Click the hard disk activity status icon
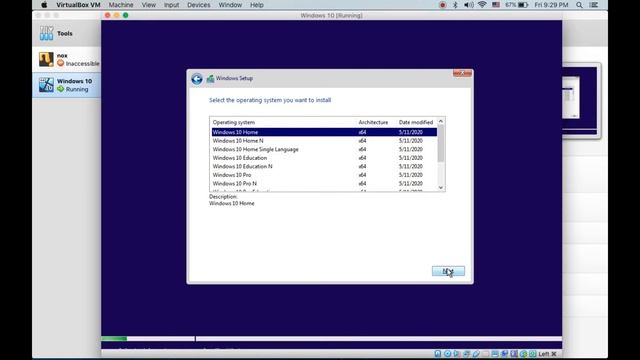640x360 pixels. click(x=438, y=353)
